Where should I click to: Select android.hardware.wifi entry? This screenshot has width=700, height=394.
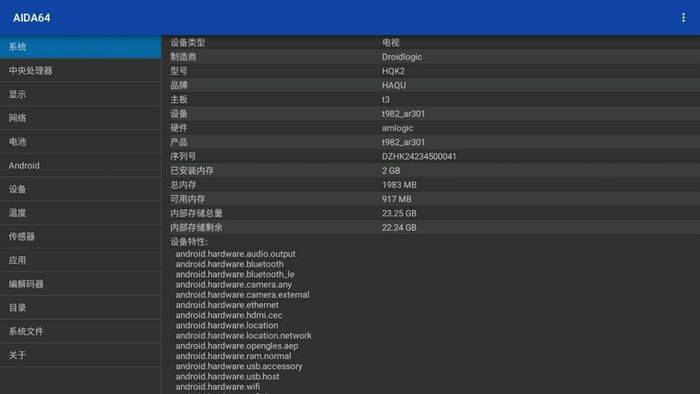pos(217,387)
